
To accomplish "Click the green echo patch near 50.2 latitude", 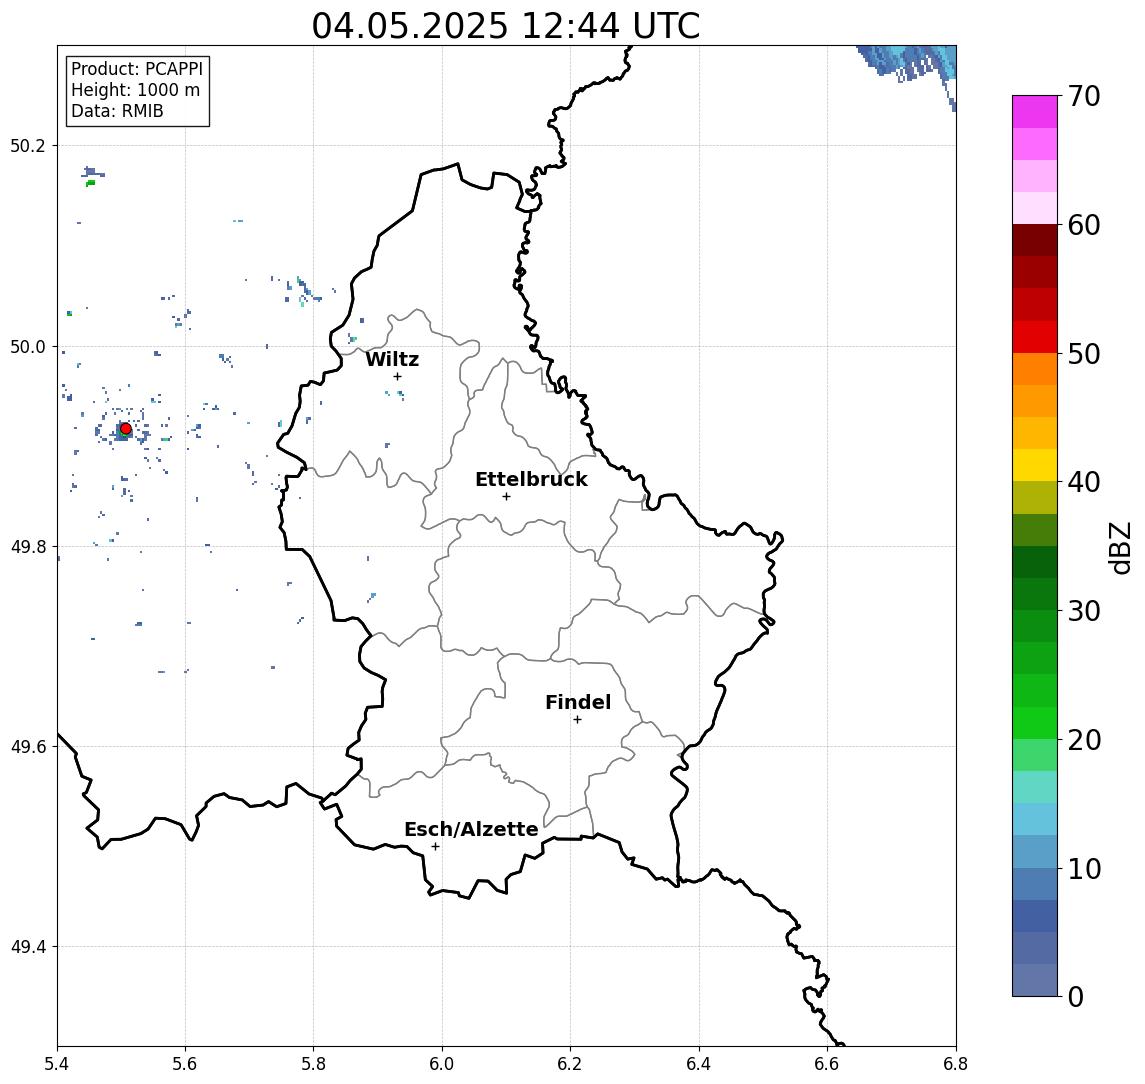I will (x=91, y=183).
